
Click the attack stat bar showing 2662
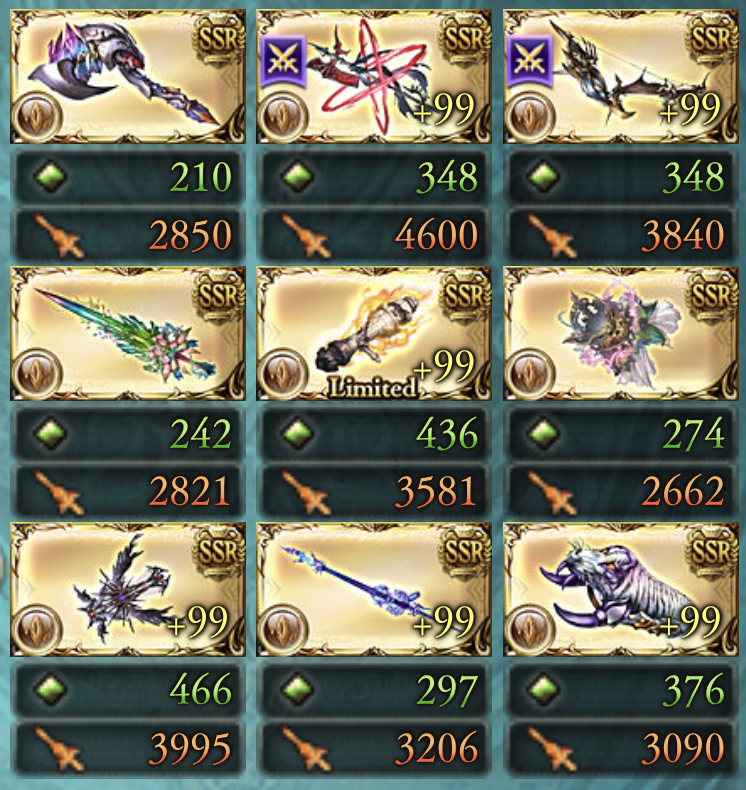point(621,492)
